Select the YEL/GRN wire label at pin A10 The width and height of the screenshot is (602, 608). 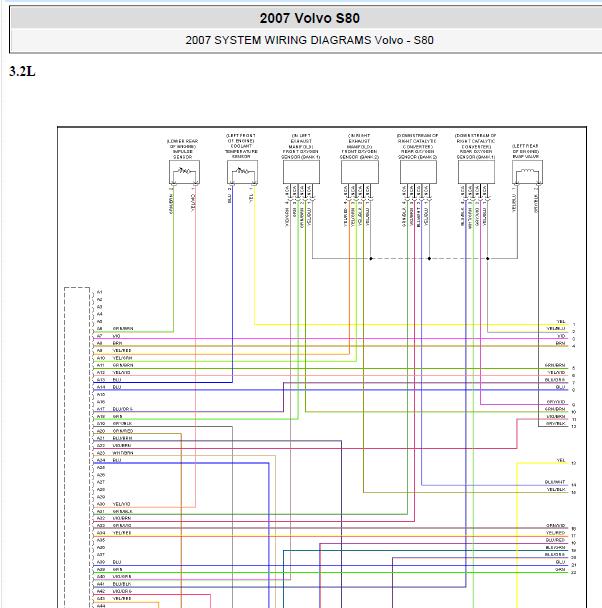click(x=122, y=358)
